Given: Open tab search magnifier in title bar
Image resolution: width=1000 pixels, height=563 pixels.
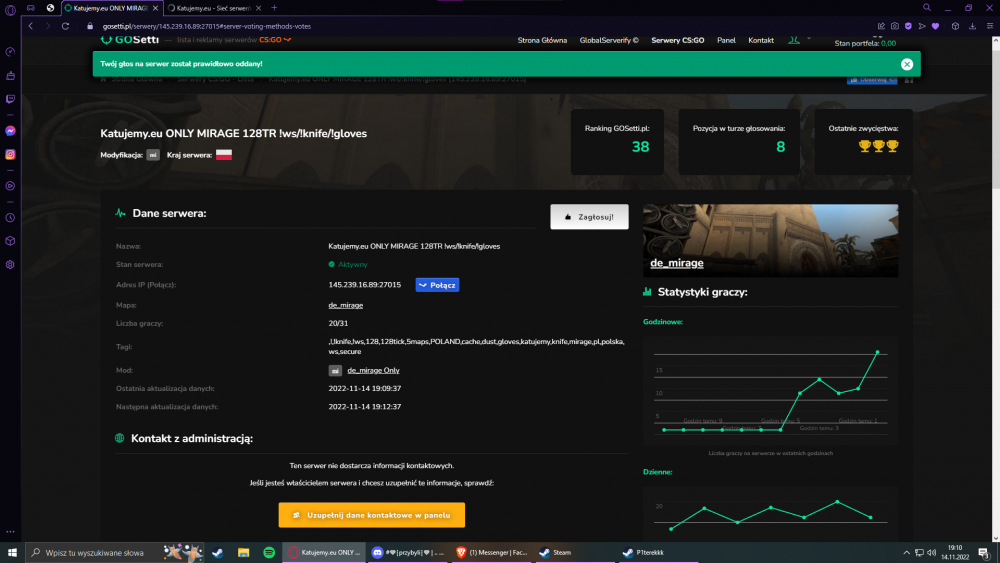Looking at the screenshot, I should click(927, 8).
